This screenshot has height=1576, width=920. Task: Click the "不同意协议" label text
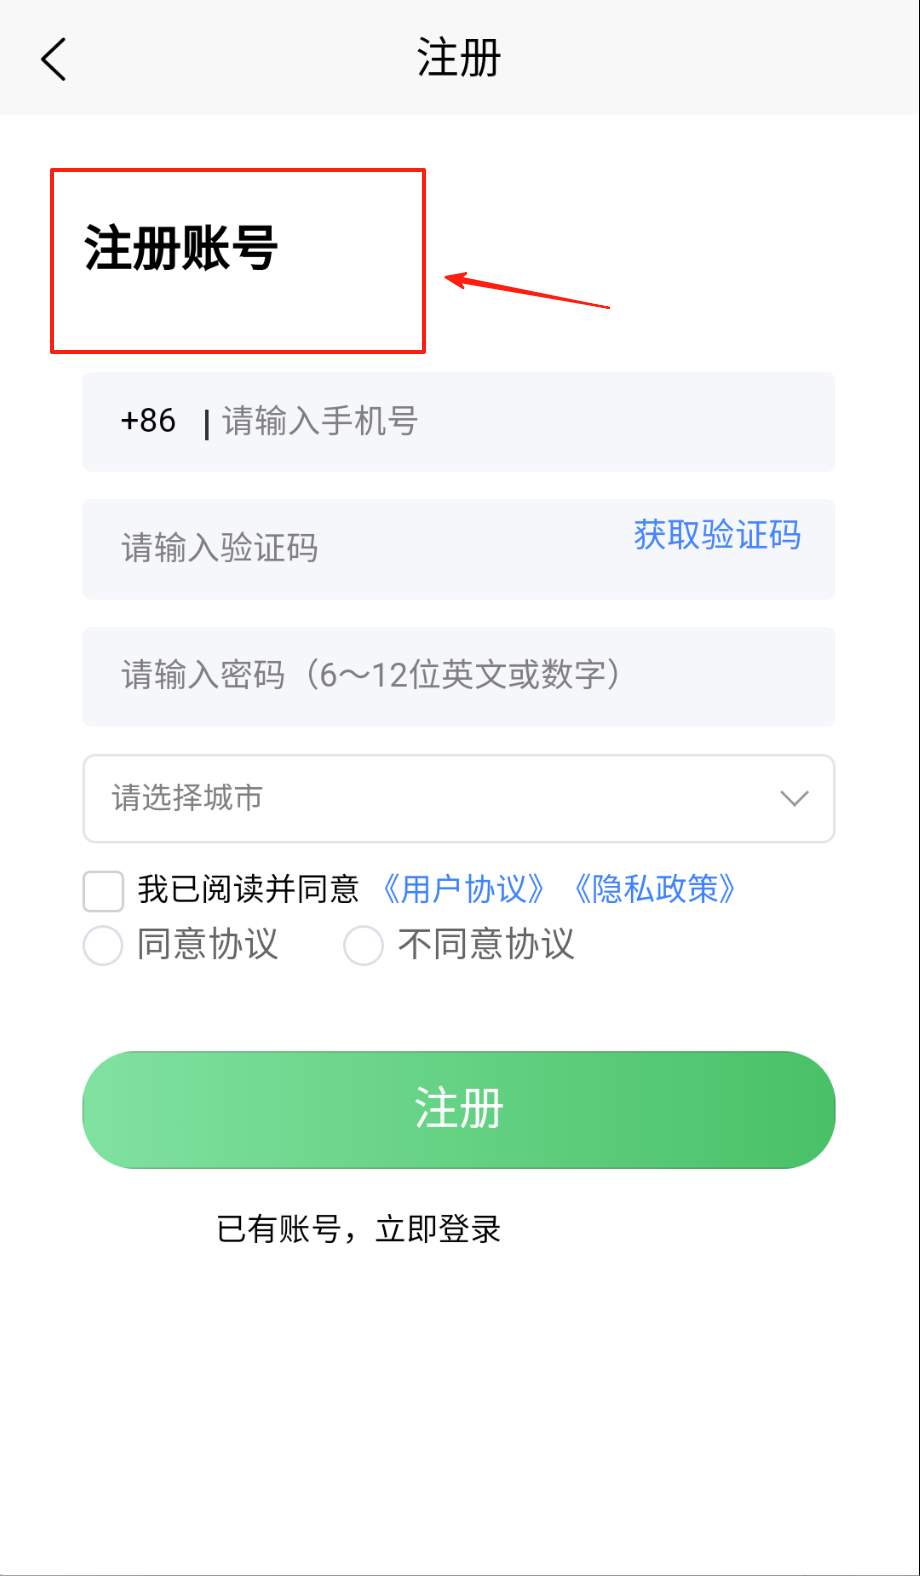[x=486, y=945]
